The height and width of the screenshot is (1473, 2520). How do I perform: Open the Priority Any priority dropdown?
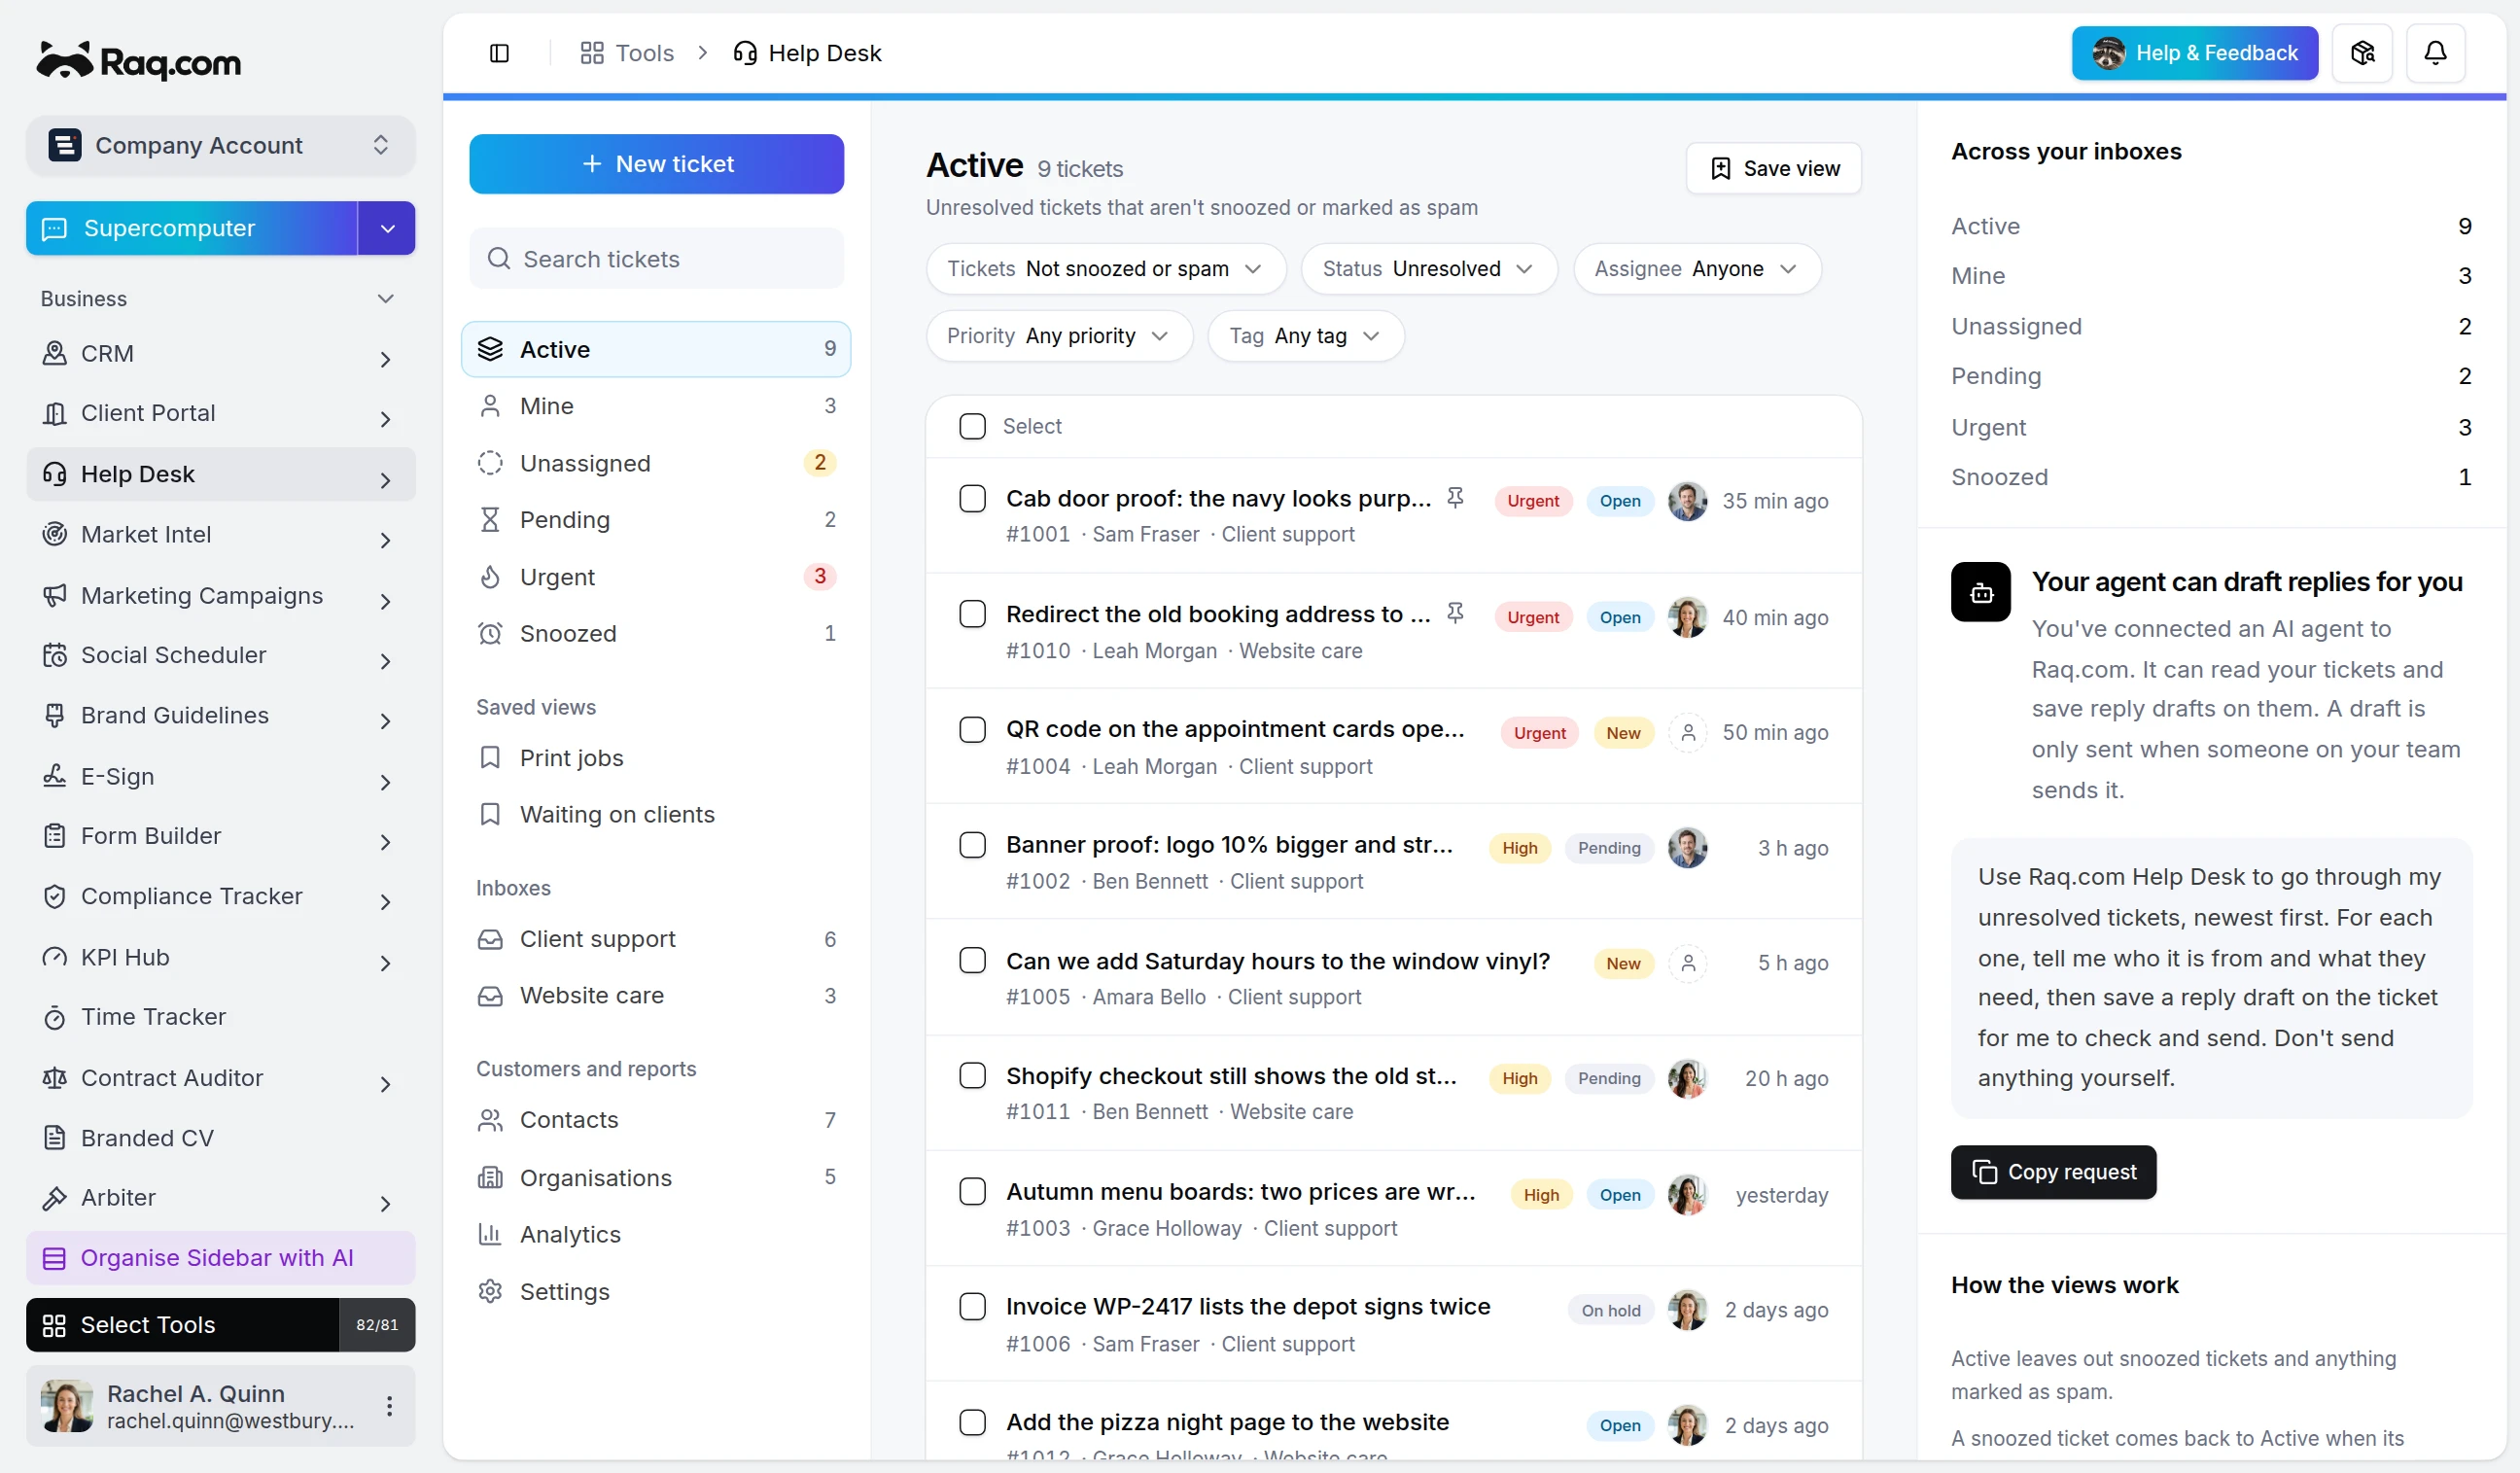coord(1059,336)
